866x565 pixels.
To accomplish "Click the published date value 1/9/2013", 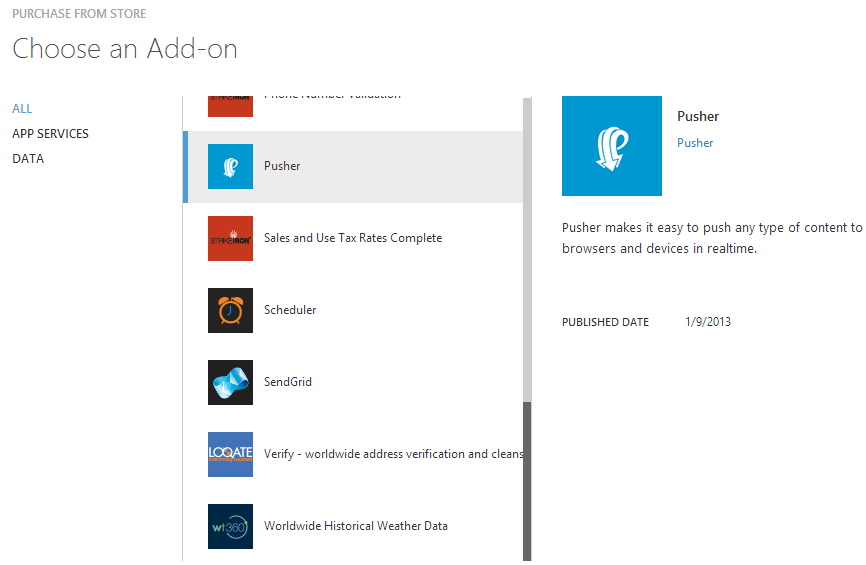I will click(x=707, y=321).
